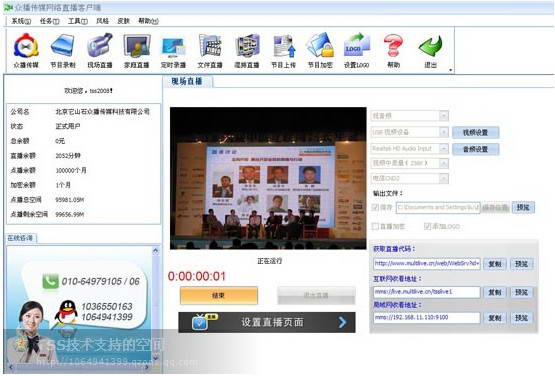
Task: Open the 皮肤 menu
Action: pyautogui.click(x=124, y=21)
